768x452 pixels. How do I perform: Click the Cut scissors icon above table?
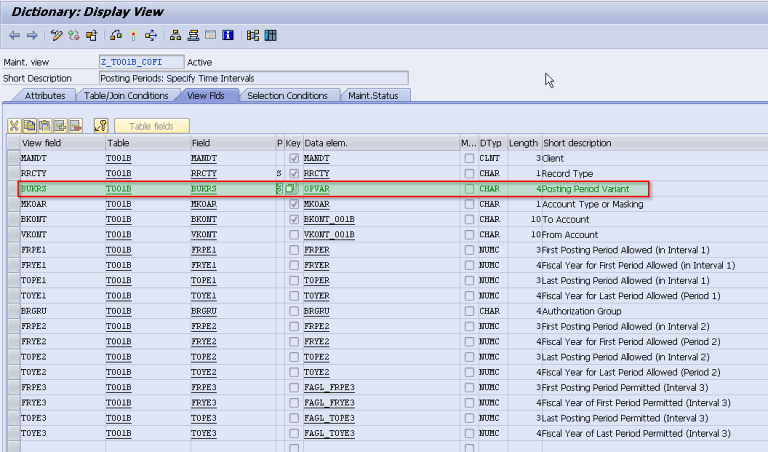point(15,125)
